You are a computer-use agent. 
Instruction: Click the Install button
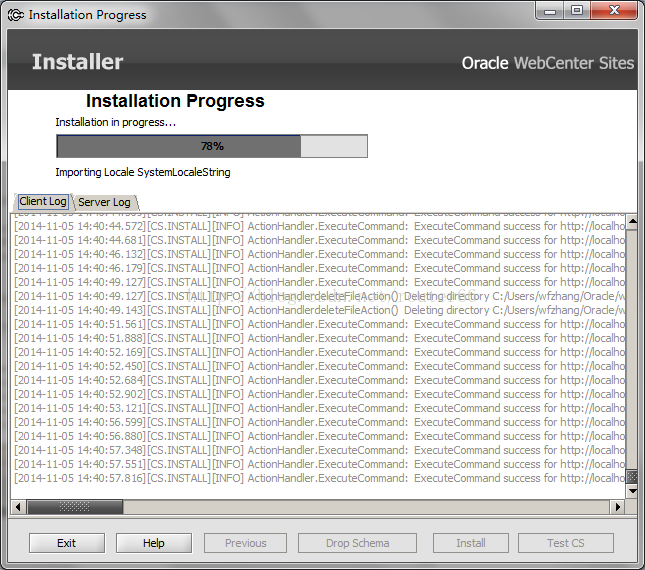tap(471, 543)
